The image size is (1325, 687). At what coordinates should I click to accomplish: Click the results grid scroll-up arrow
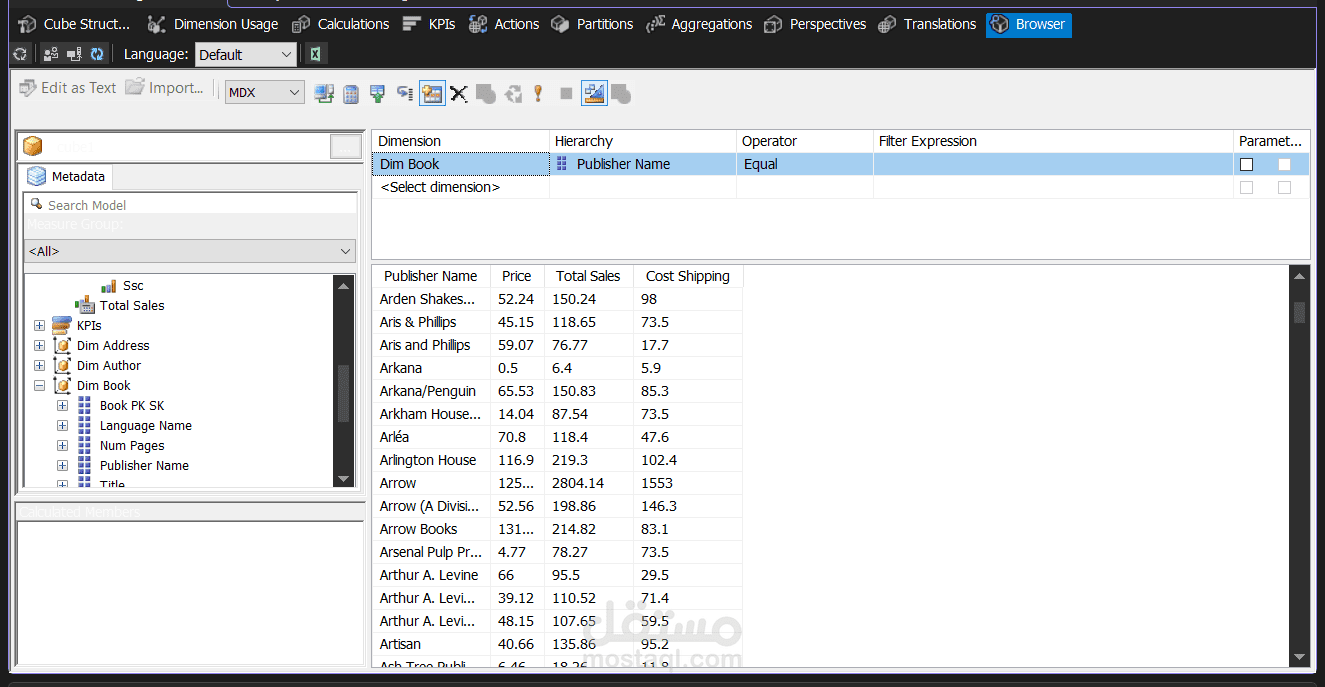(x=1300, y=276)
